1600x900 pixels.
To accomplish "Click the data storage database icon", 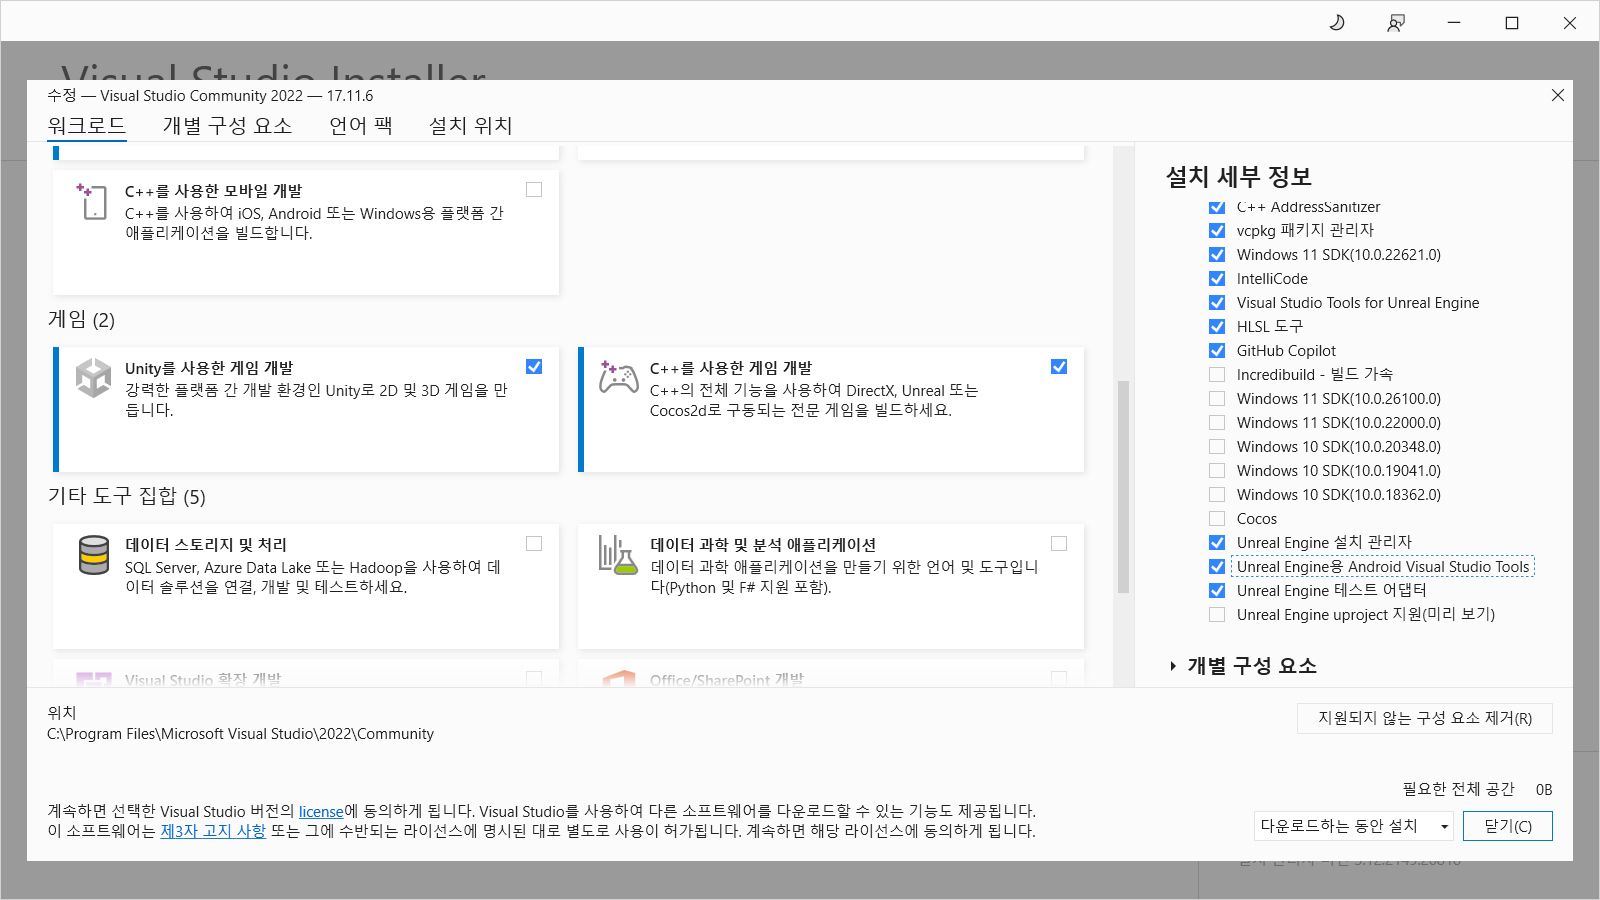I will click(94, 555).
